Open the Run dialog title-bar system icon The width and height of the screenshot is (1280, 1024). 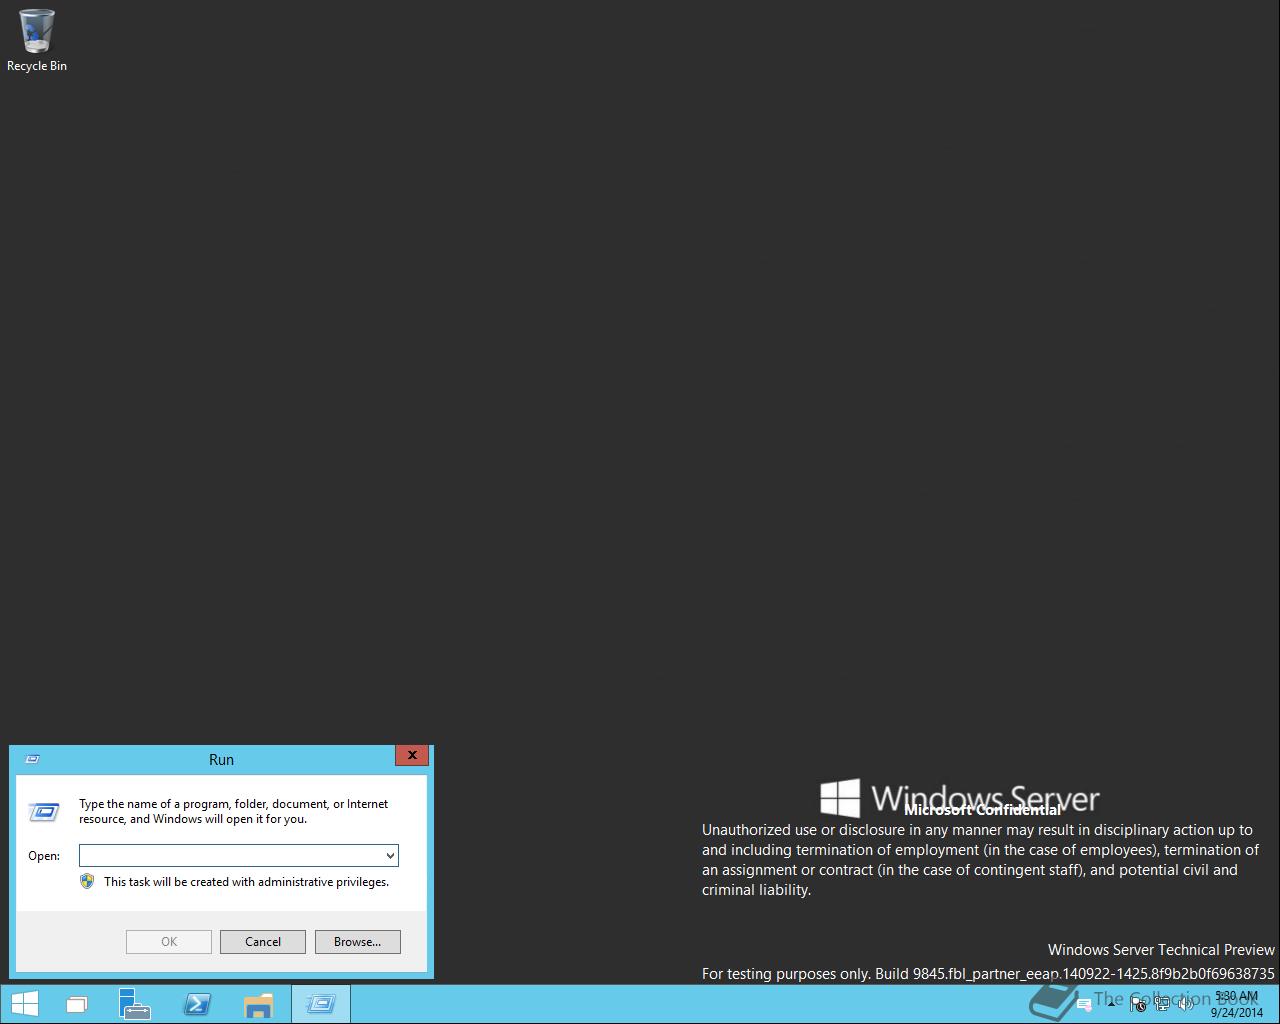31,759
